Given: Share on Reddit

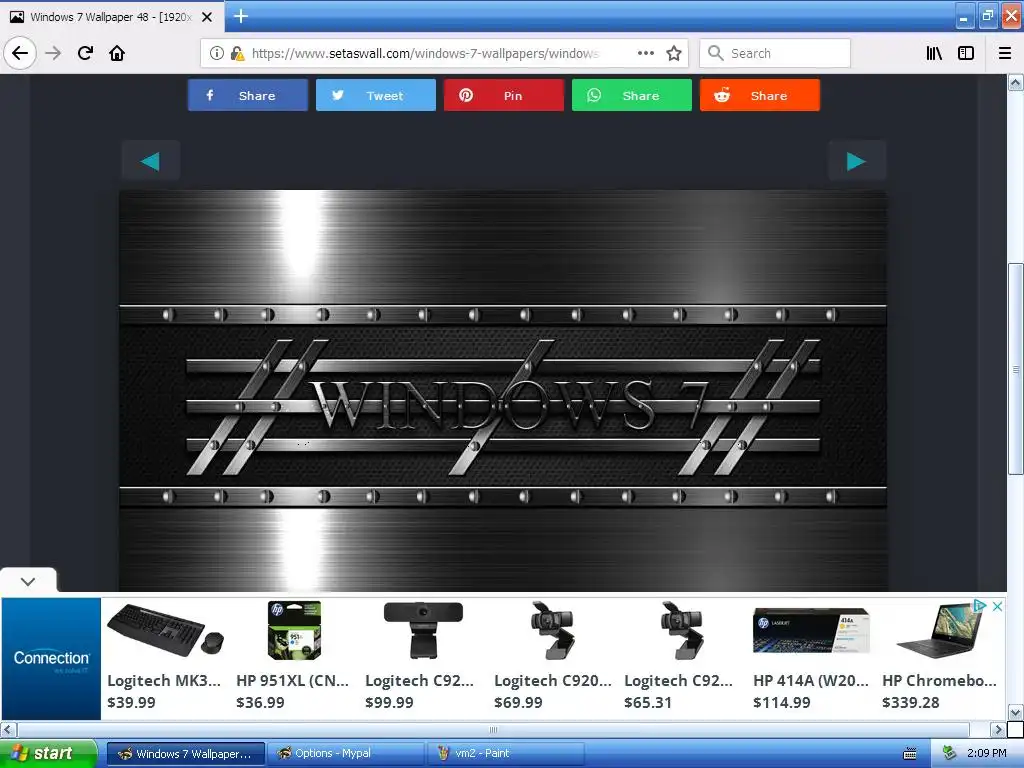Looking at the screenshot, I should point(760,95).
